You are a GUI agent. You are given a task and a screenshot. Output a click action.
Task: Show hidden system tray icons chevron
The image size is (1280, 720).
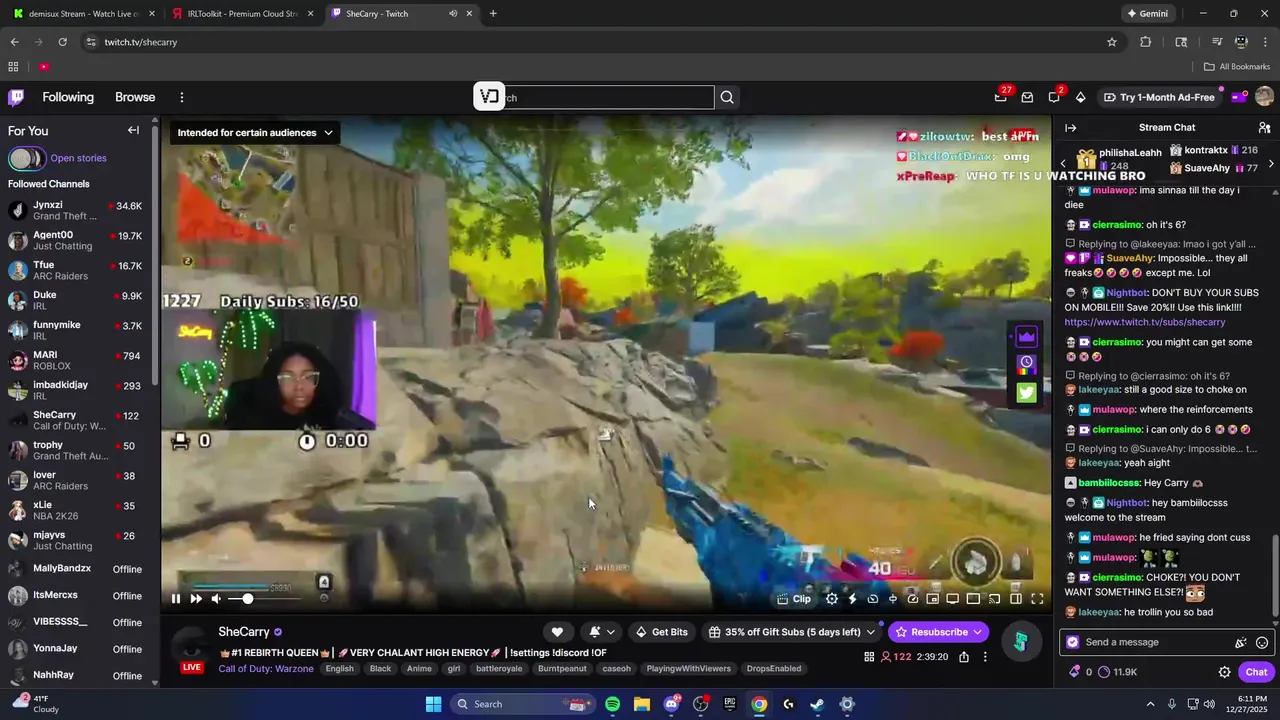1150,704
